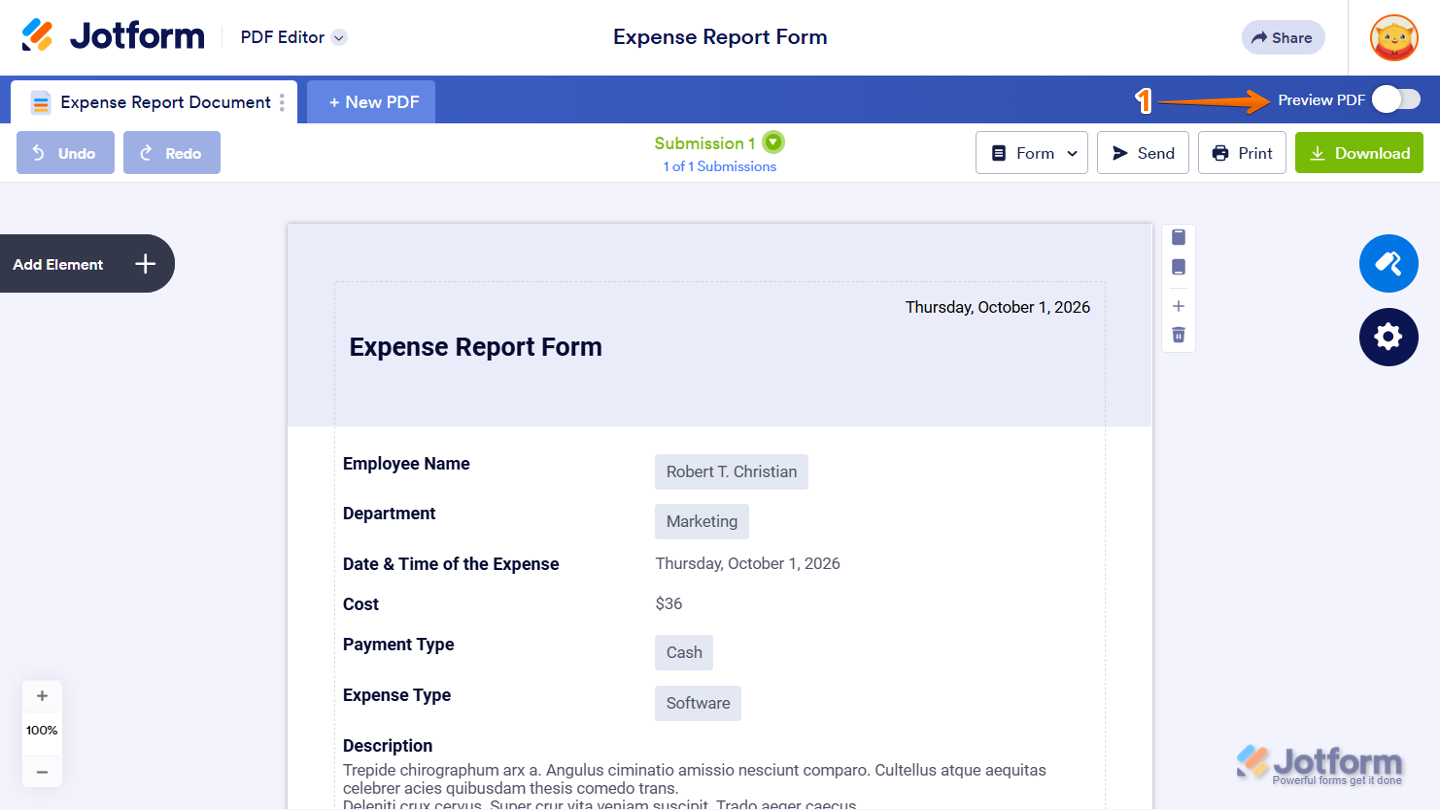Click the Share button
The image size is (1440, 810).
[1283, 38]
